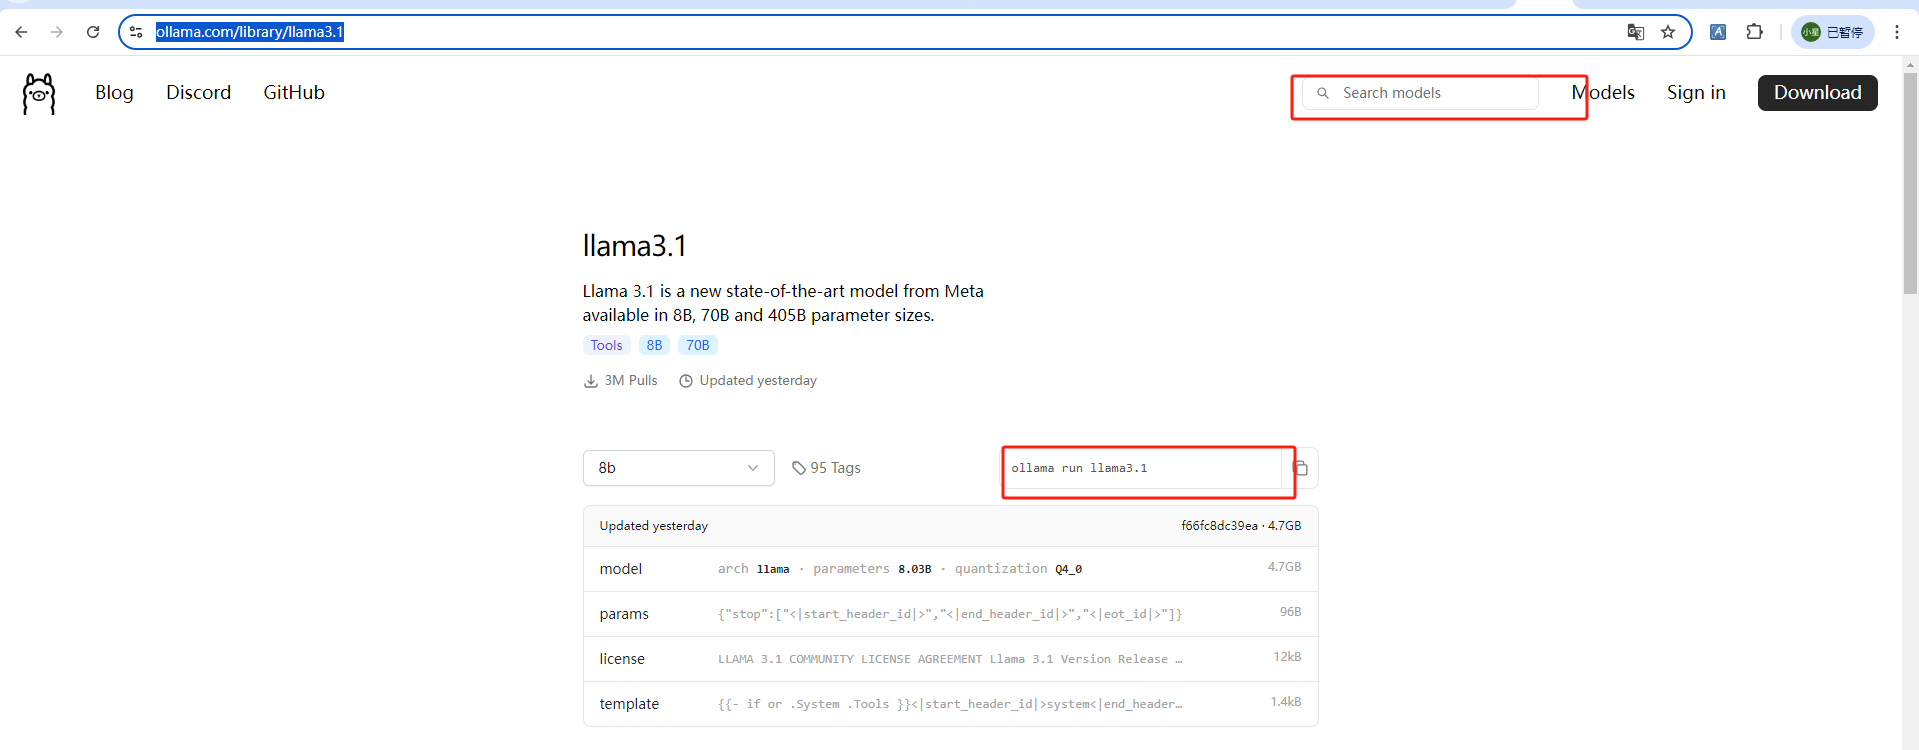This screenshot has width=1919, height=750.
Task: Click the browser back arrow
Action: (21, 32)
